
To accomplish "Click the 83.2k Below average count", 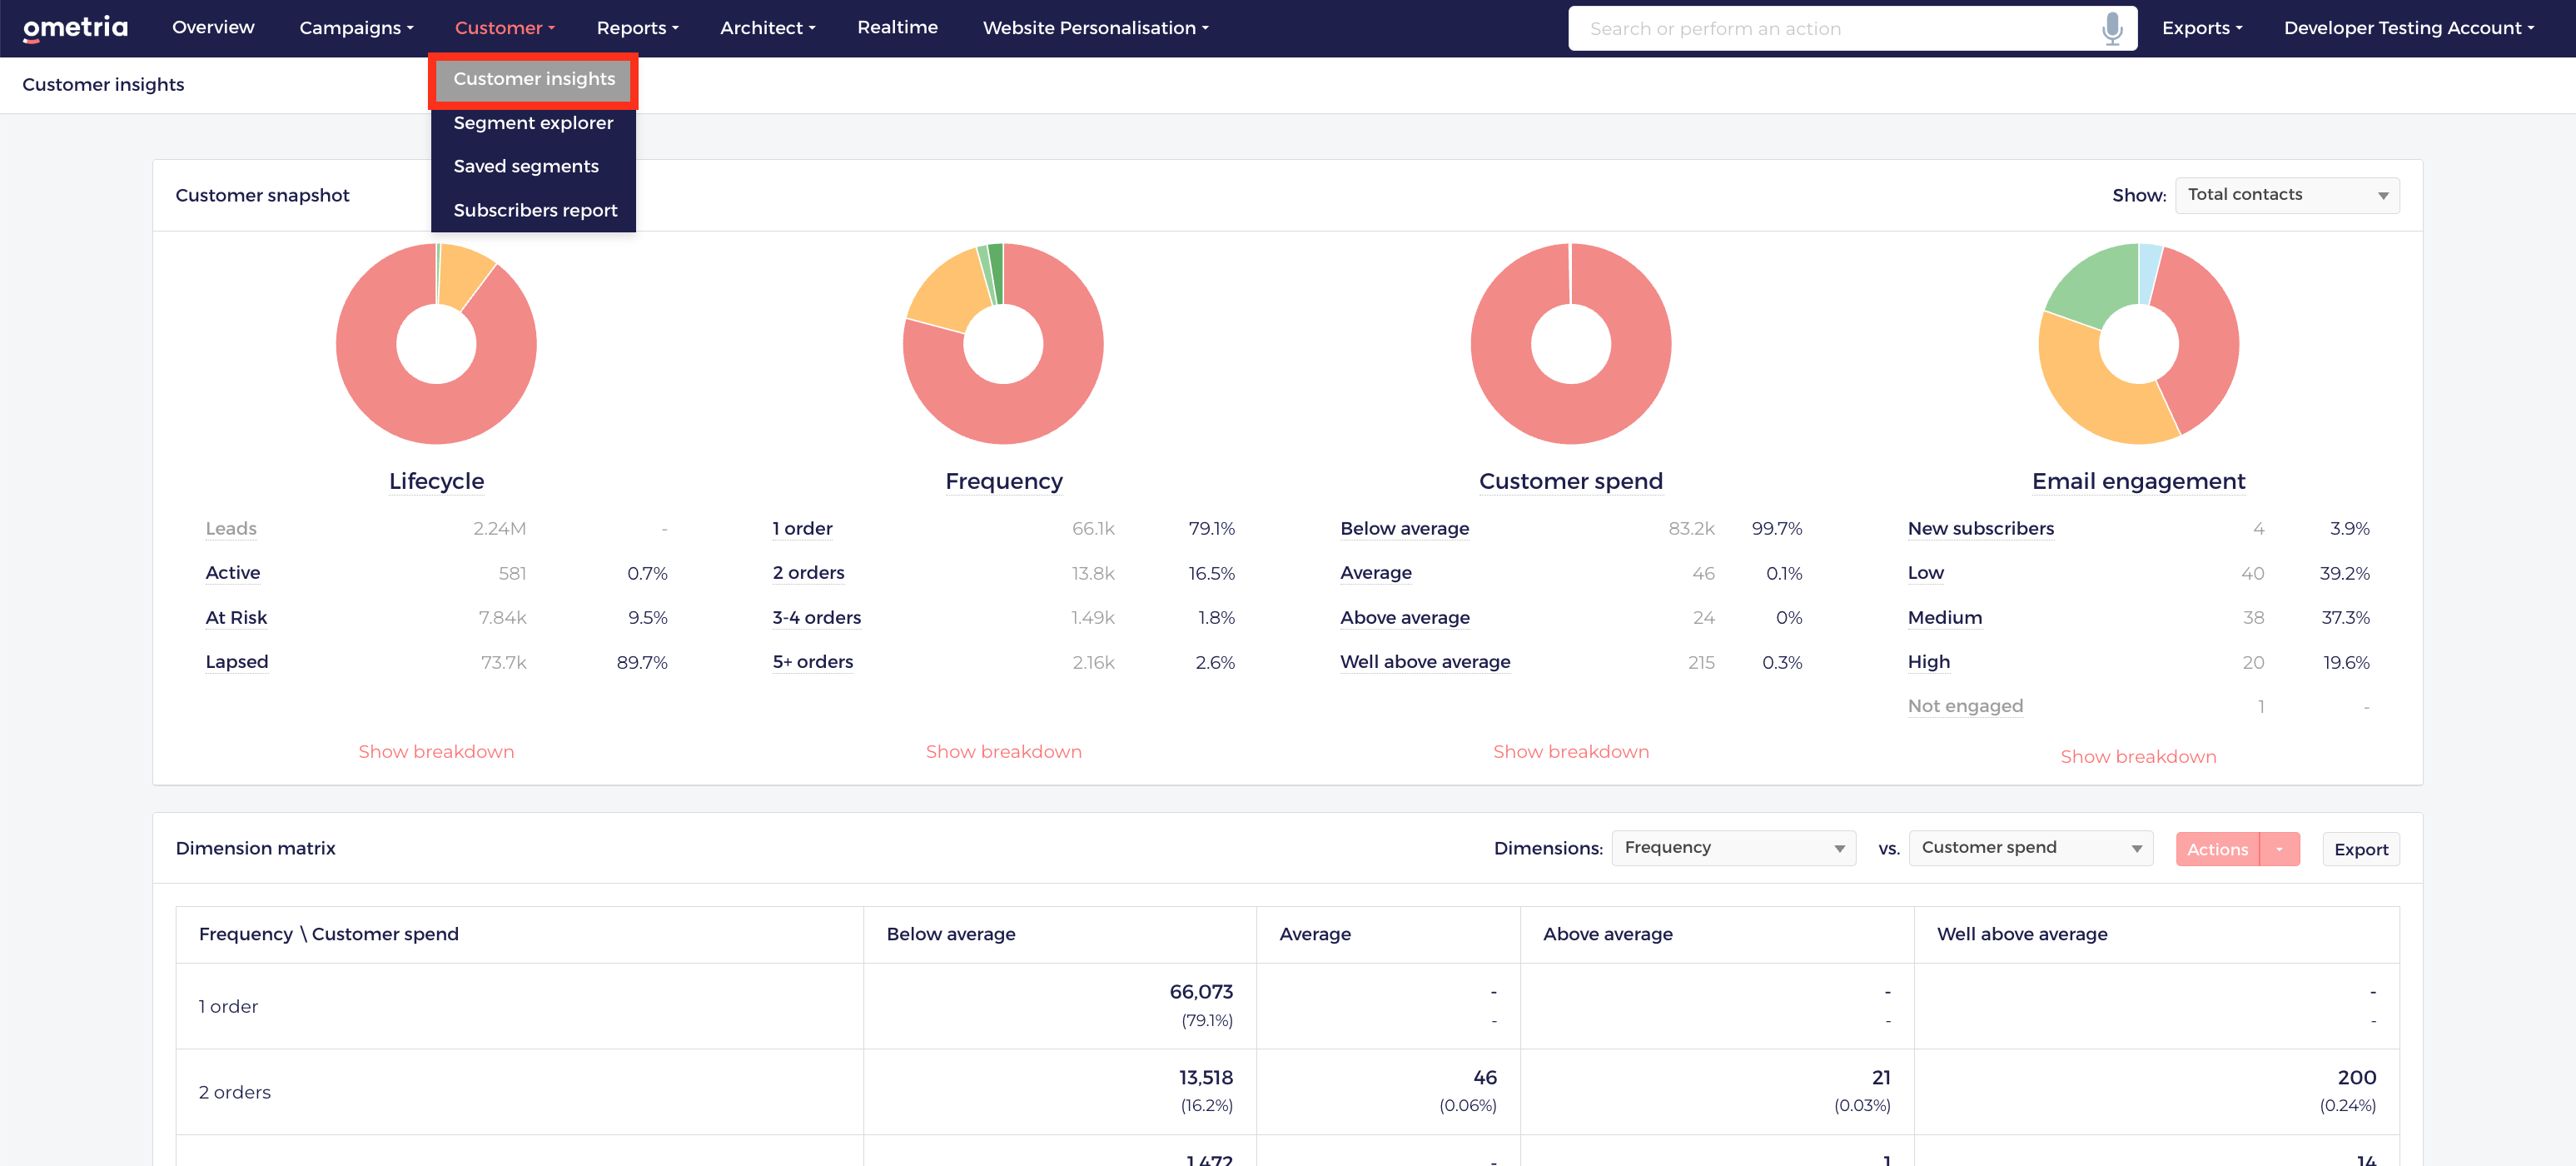I will pos(1691,529).
